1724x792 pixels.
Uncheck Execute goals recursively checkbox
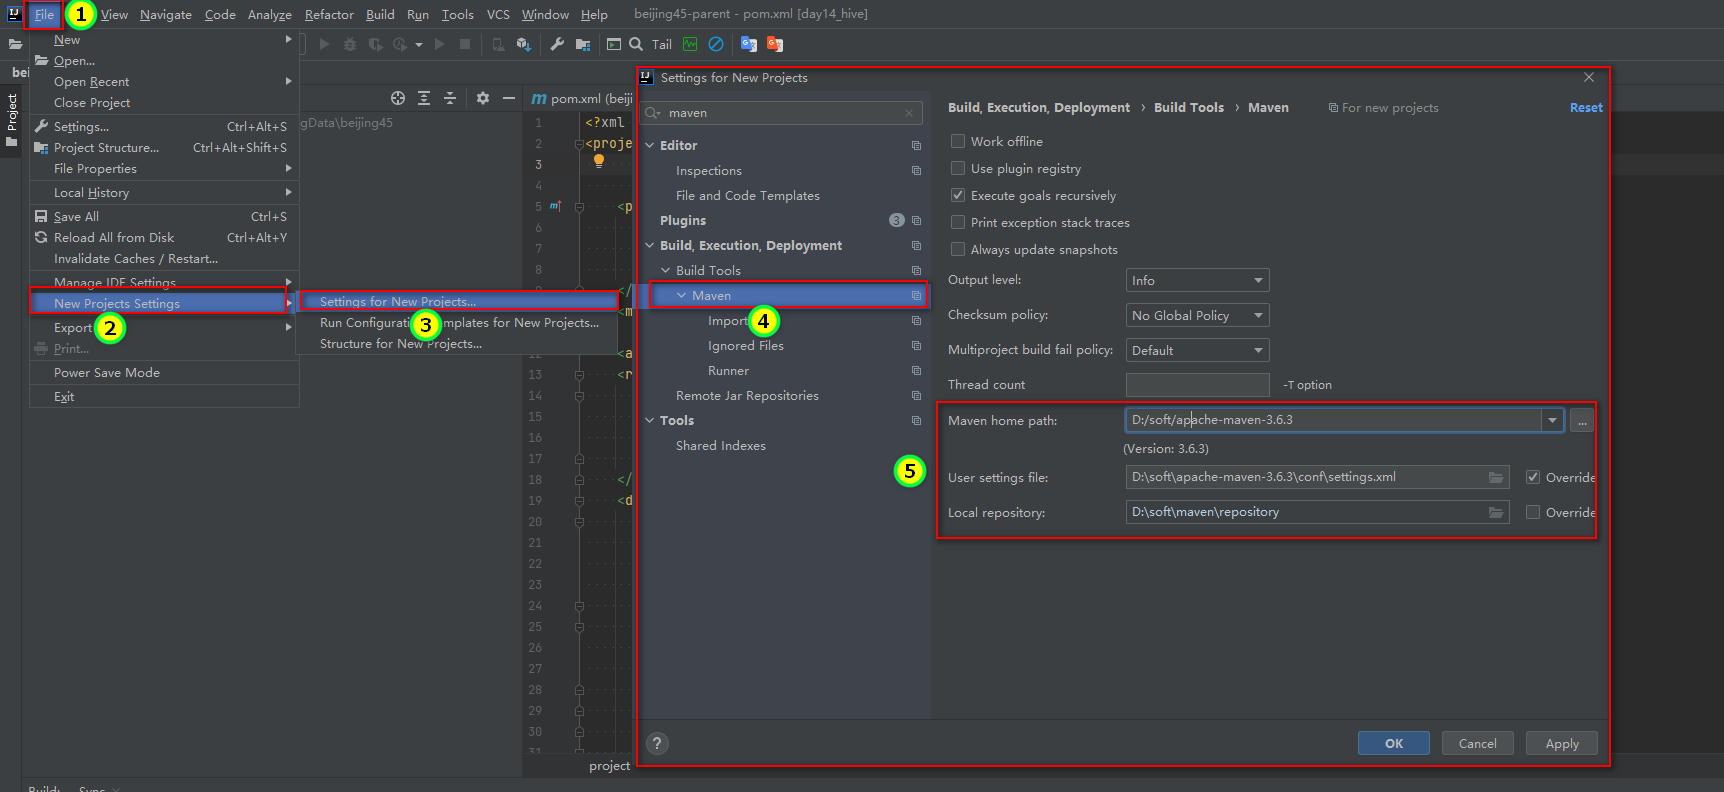point(958,195)
